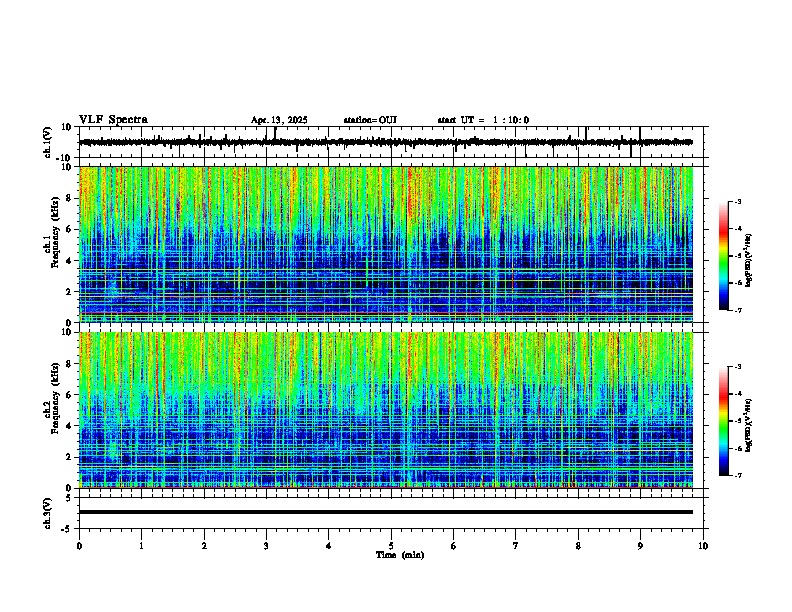The height and width of the screenshot is (612, 792).
Task: Click time axis tick label "9"
Action: (x=640, y=546)
